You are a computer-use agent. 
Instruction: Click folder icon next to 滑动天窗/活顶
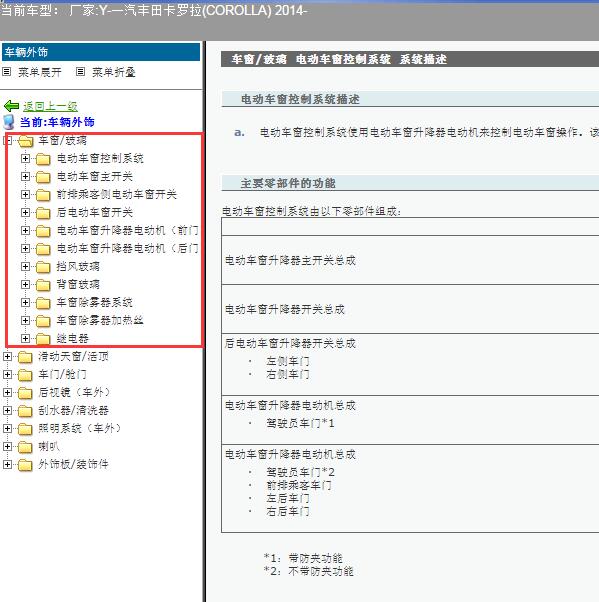pos(25,357)
